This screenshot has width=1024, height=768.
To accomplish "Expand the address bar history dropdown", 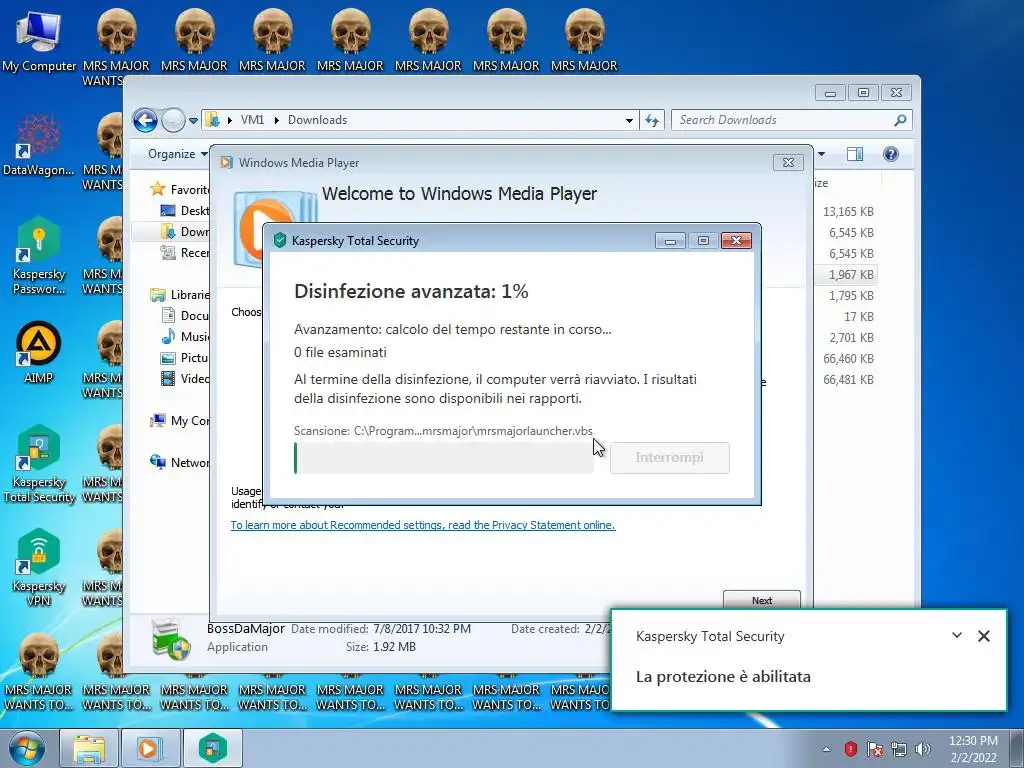I will [x=629, y=121].
